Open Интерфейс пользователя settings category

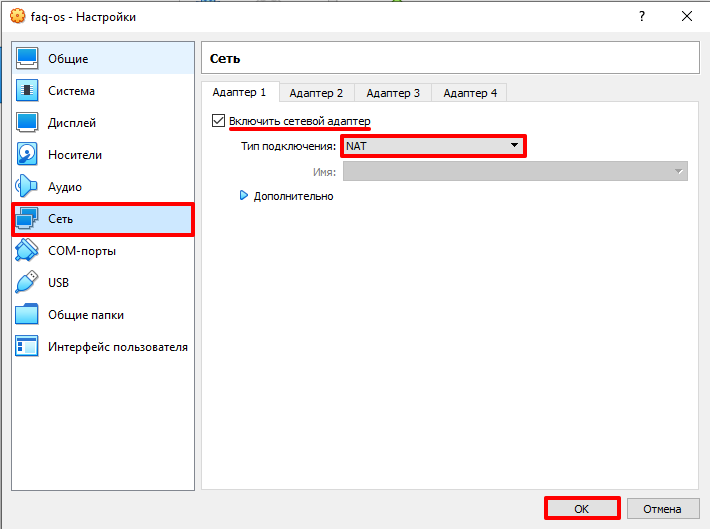103,346
